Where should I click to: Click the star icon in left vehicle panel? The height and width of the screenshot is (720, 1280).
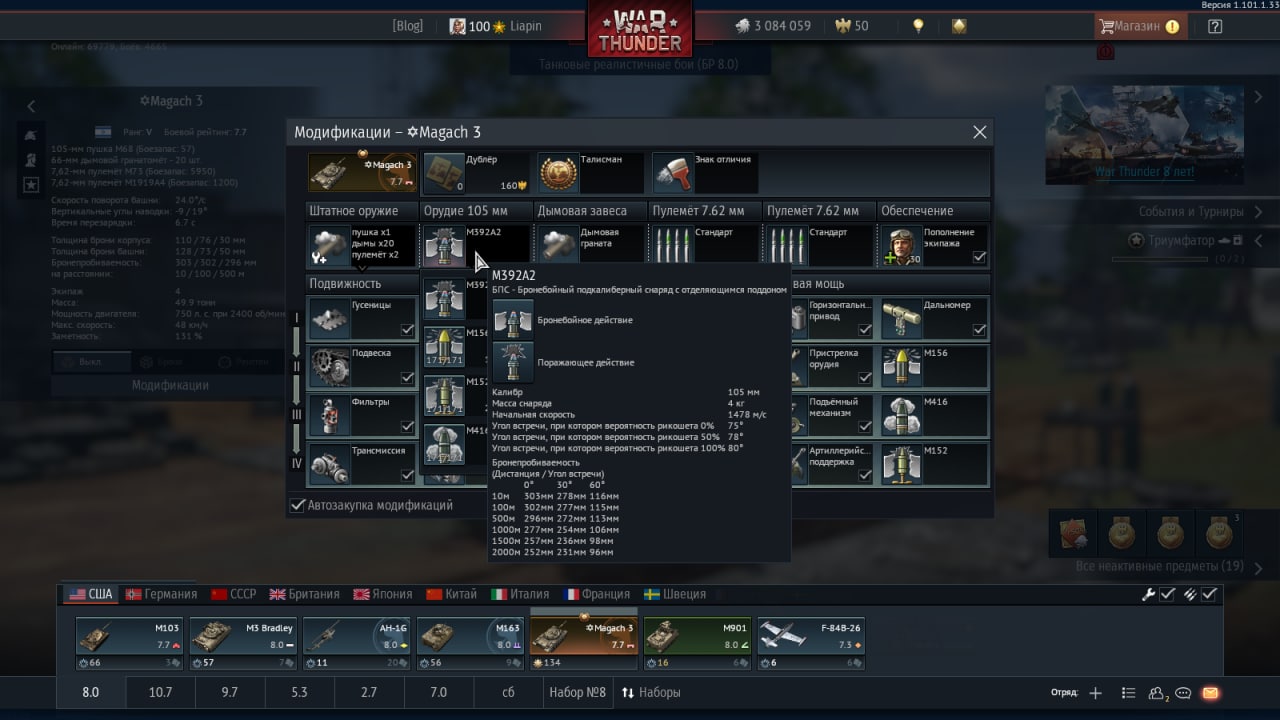tap(31, 184)
